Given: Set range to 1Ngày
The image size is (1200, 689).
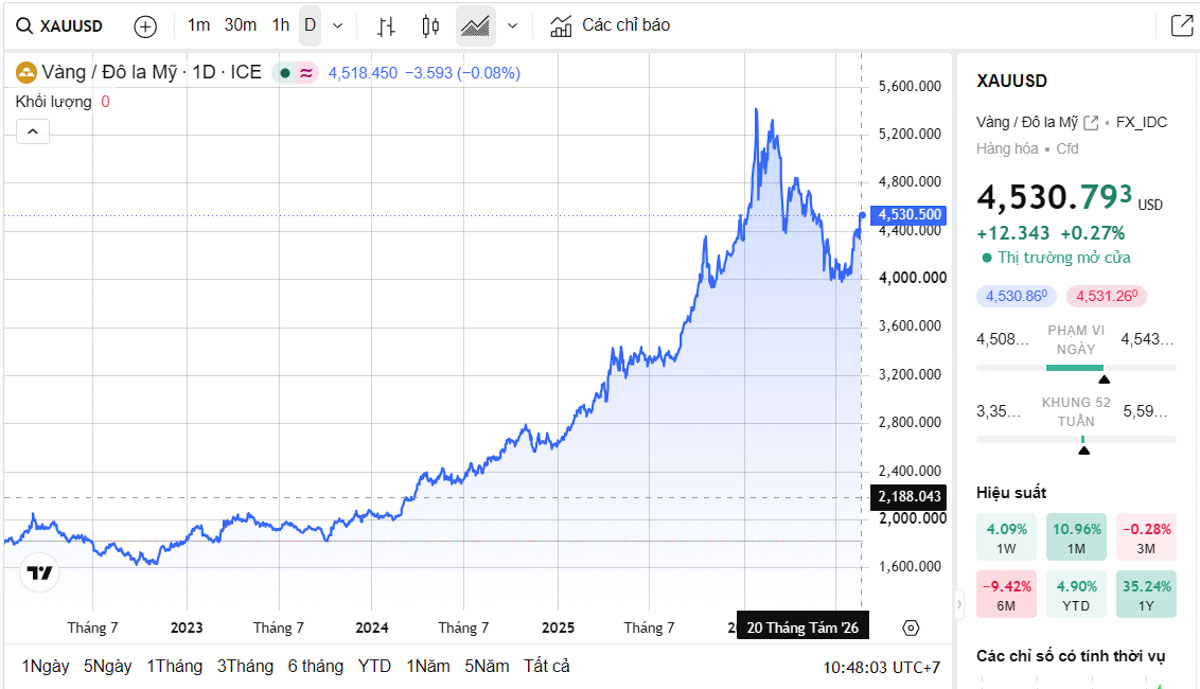Looking at the screenshot, I should tap(46, 666).
